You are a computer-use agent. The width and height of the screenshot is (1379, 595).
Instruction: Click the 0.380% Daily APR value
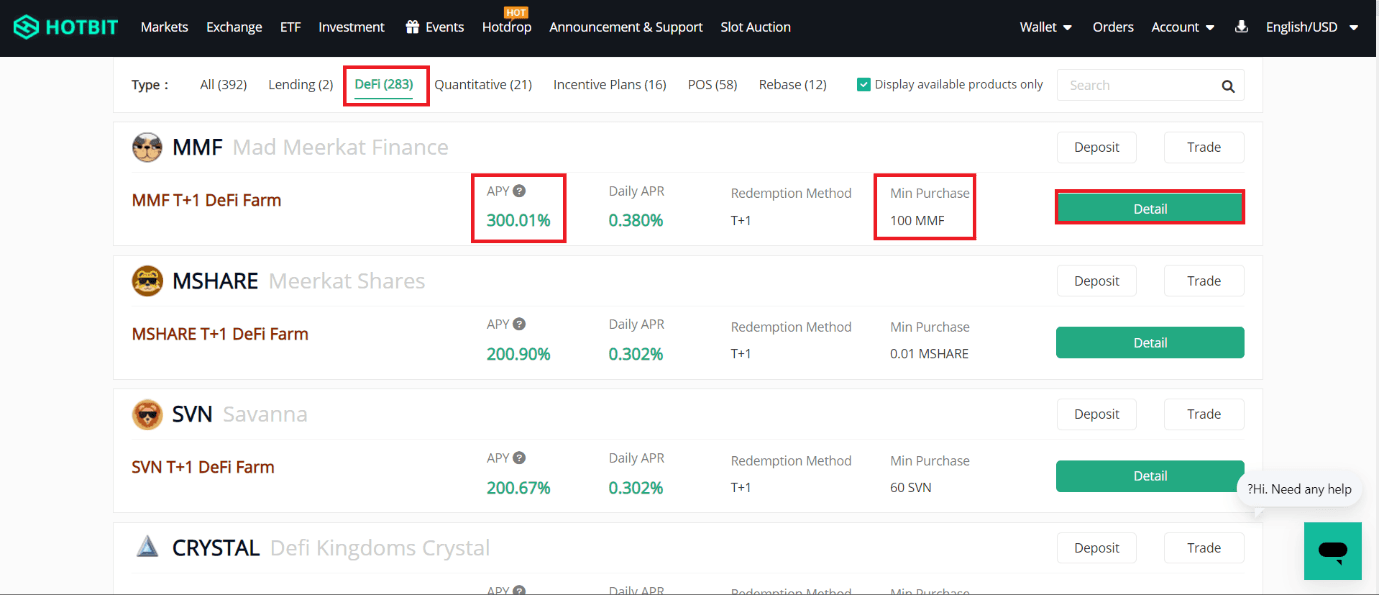coord(636,220)
